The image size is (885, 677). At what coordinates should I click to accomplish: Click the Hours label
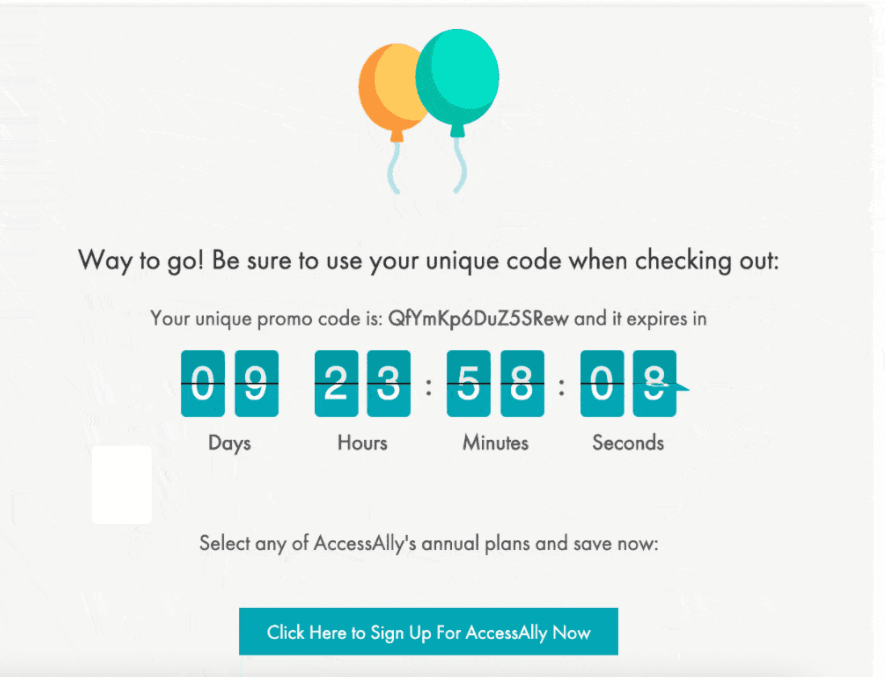tap(362, 442)
